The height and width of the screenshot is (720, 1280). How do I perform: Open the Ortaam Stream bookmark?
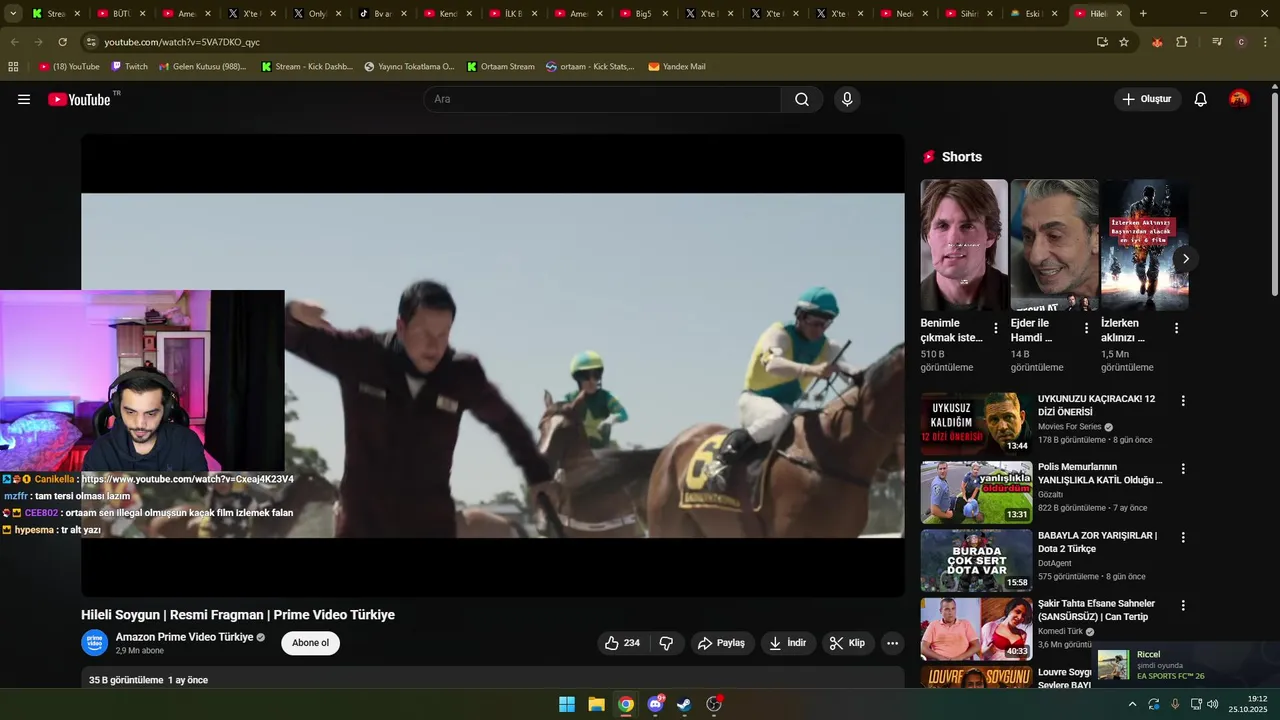pyautogui.click(x=500, y=67)
